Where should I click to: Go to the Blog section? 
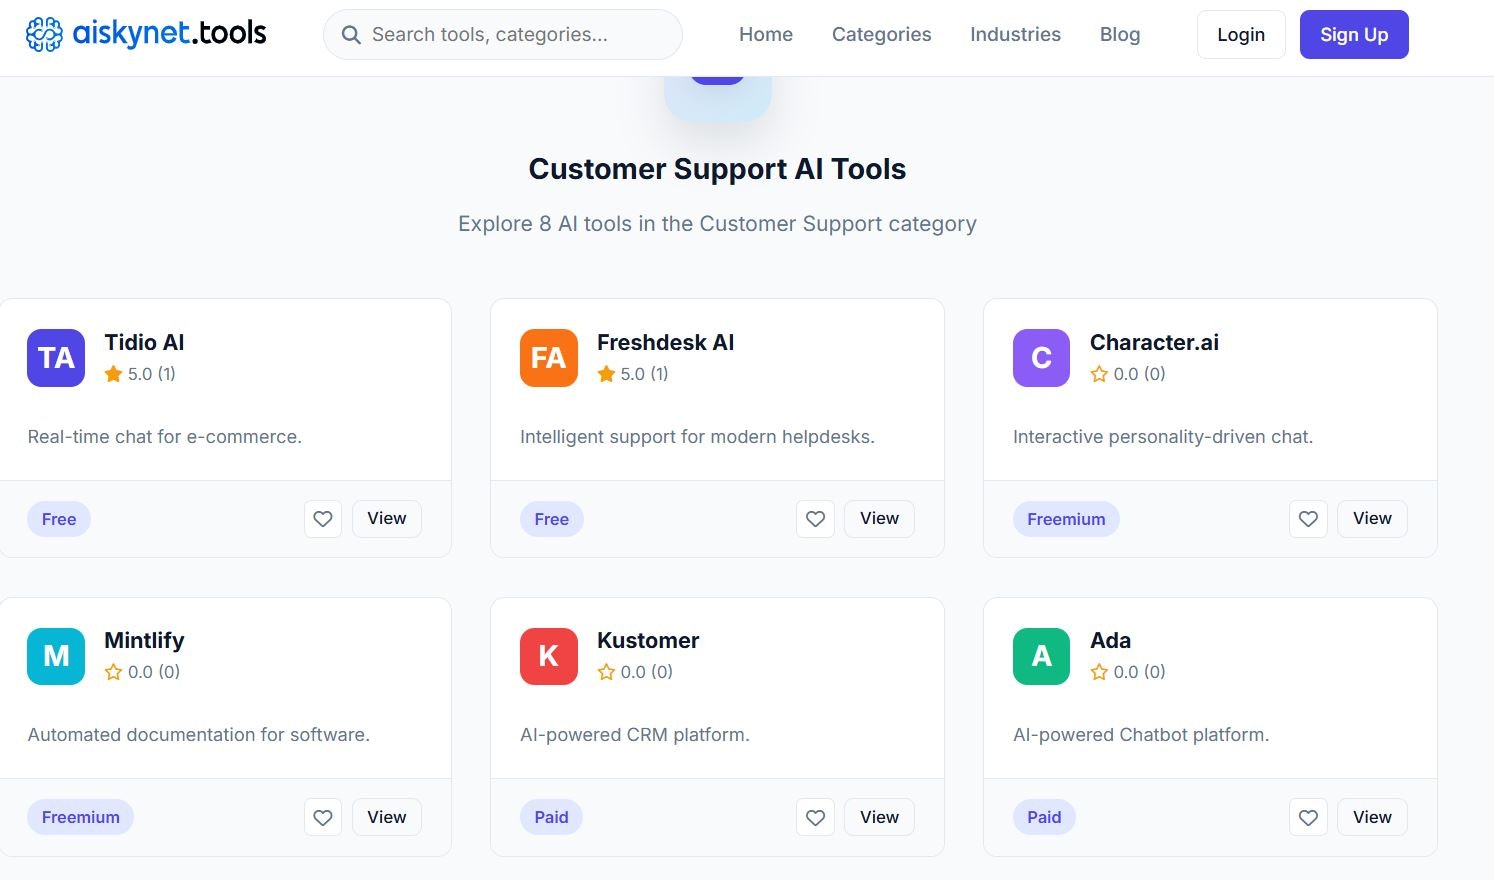(x=1119, y=34)
